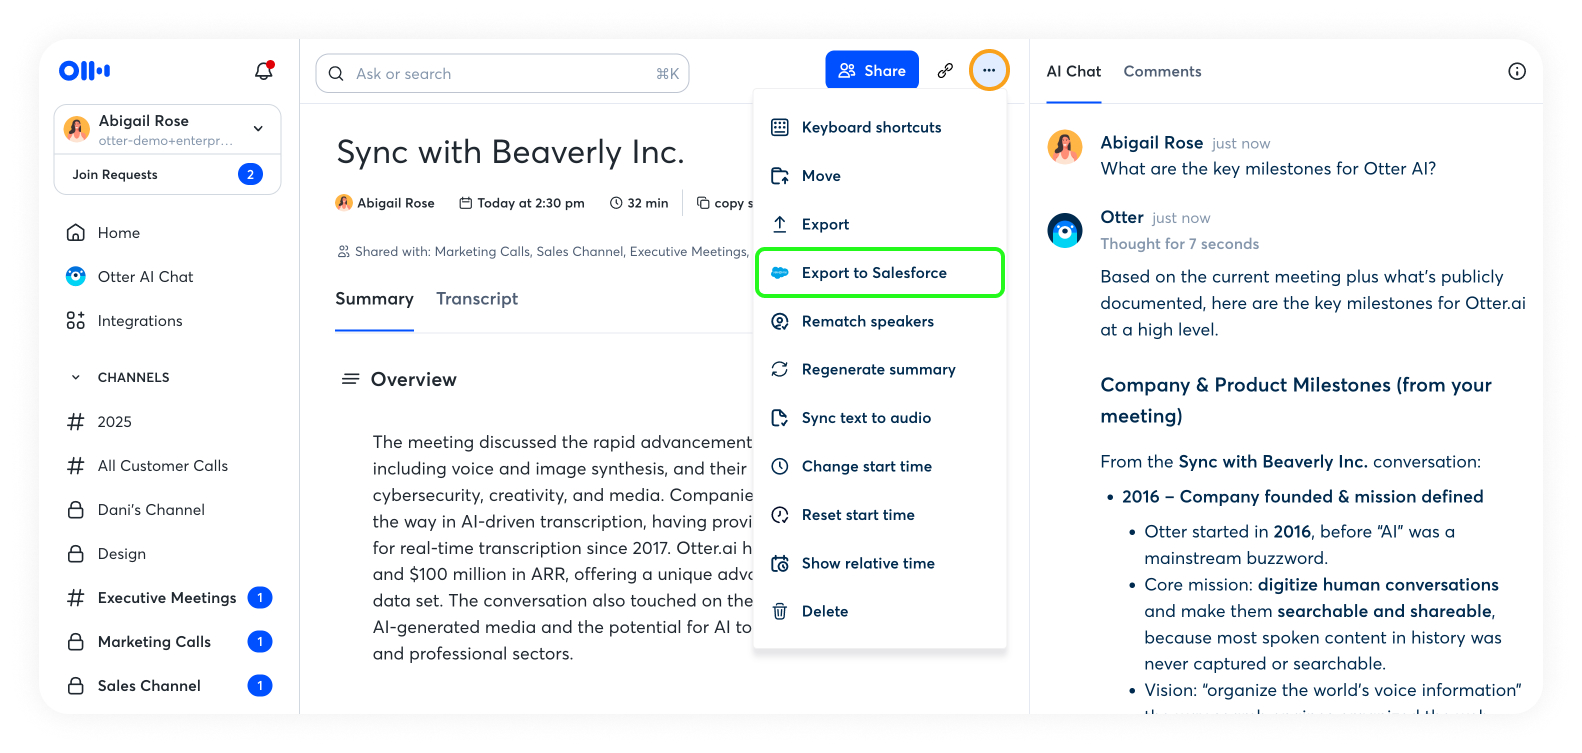
Task: Switch to the Transcript tab
Action: tap(477, 299)
